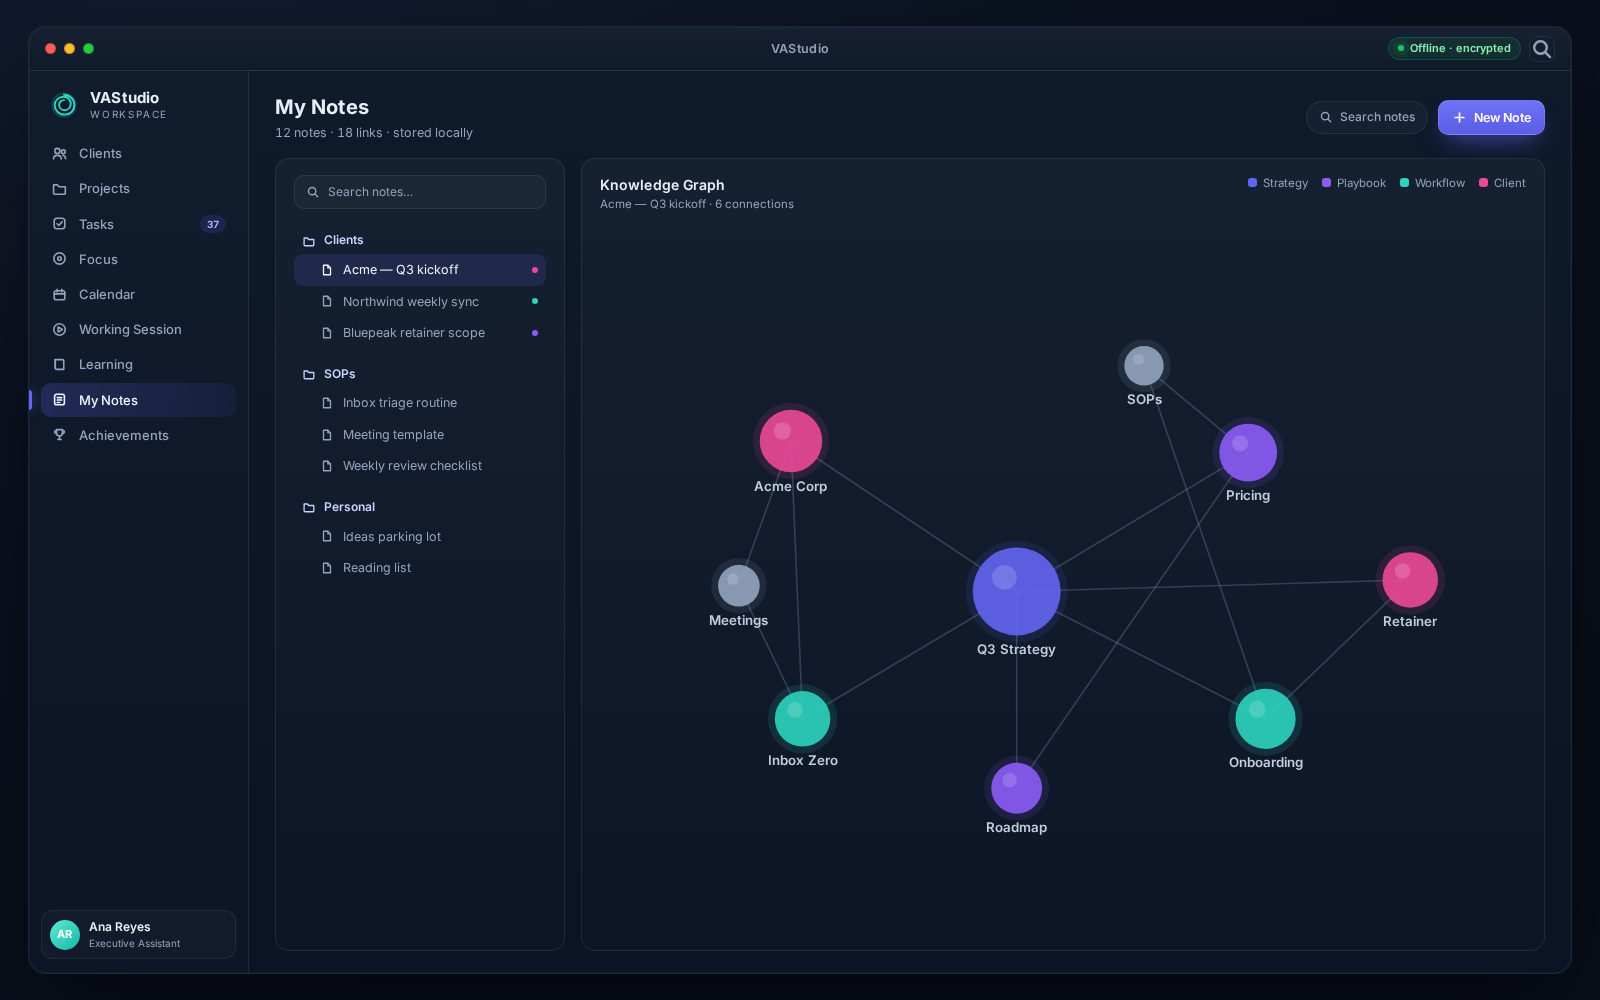Open Clients via its people icon

60,153
